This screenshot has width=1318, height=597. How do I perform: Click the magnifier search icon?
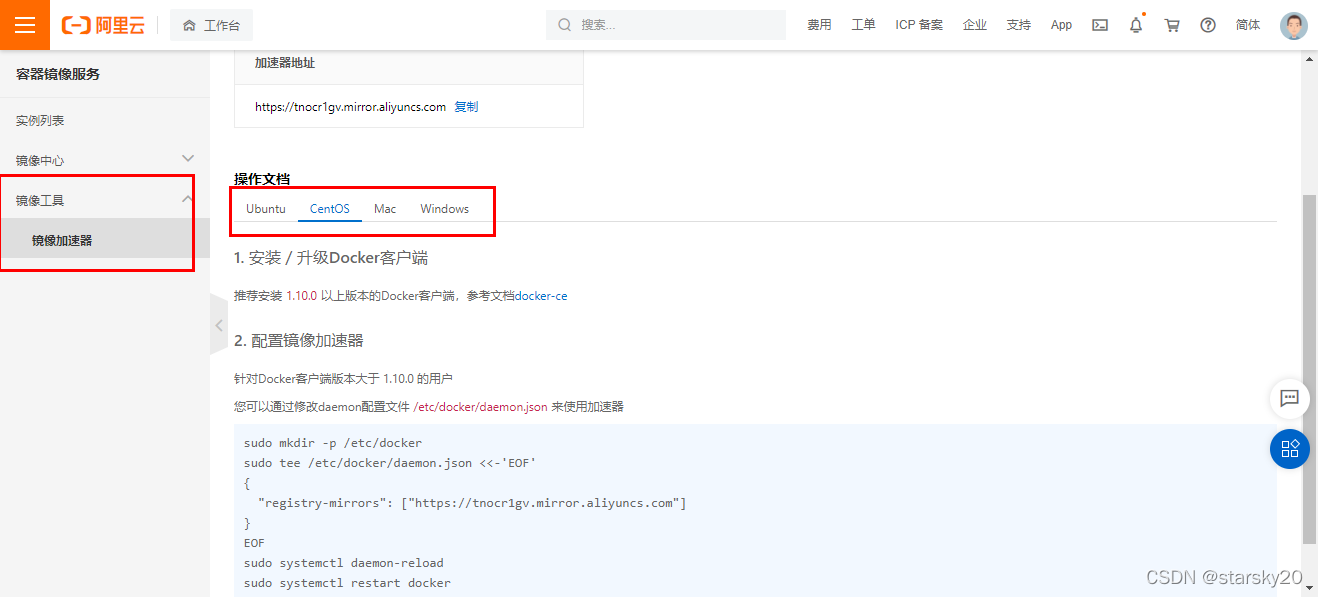[565, 25]
